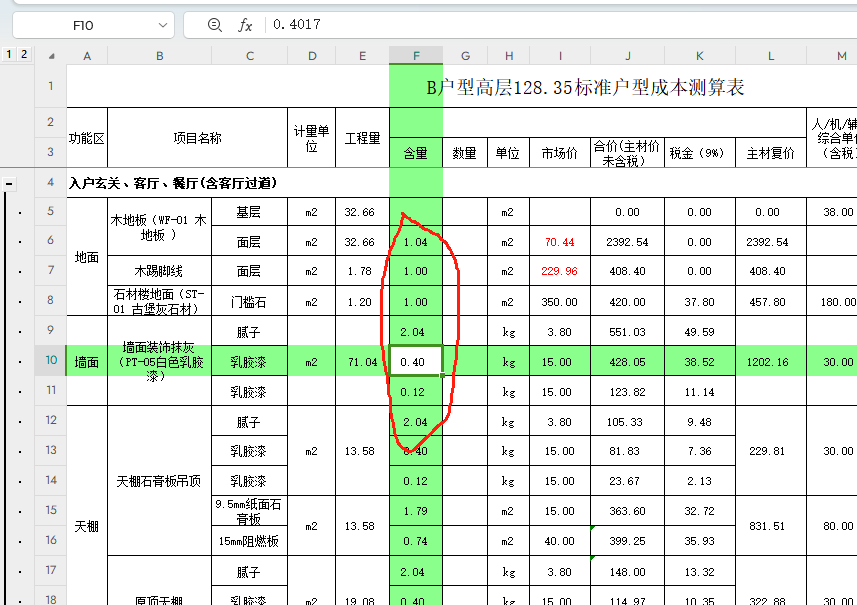This screenshot has width=857, height=605.
Task: Select row 4 header
Action: pyautogui.click(x=51, y=183)
